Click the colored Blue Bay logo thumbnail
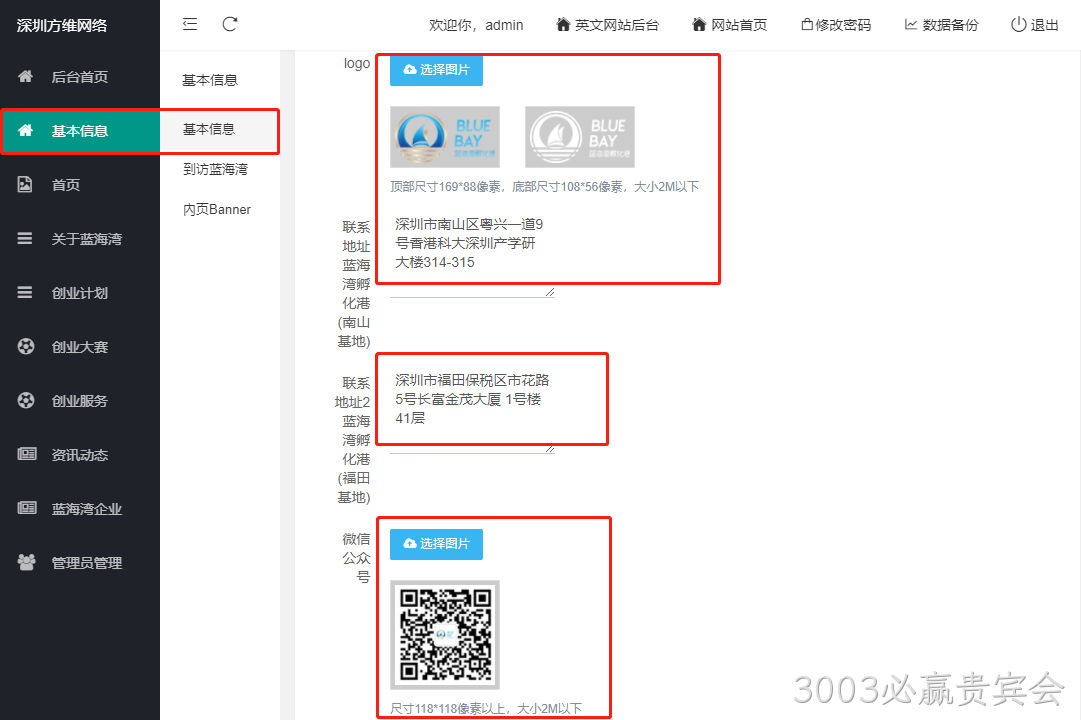This screenshot has height=720, width=1081. [445, 137]
